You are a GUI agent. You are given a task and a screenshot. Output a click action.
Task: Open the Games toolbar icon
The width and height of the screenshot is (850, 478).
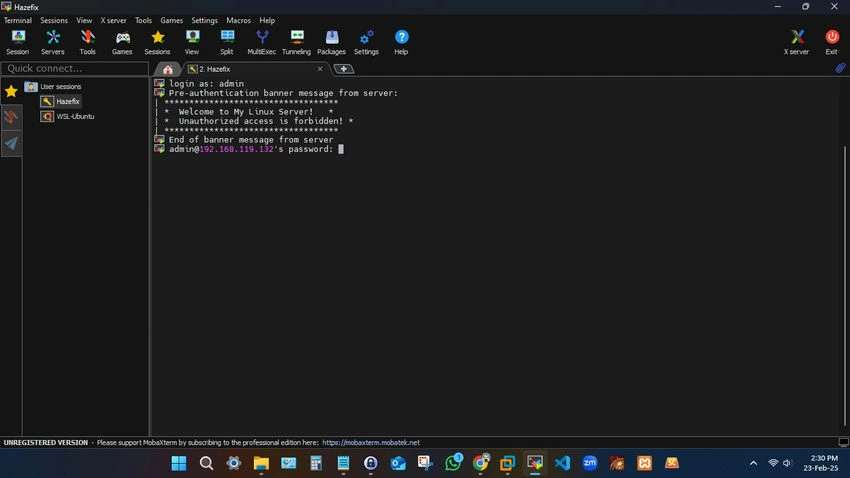[122, 42]
